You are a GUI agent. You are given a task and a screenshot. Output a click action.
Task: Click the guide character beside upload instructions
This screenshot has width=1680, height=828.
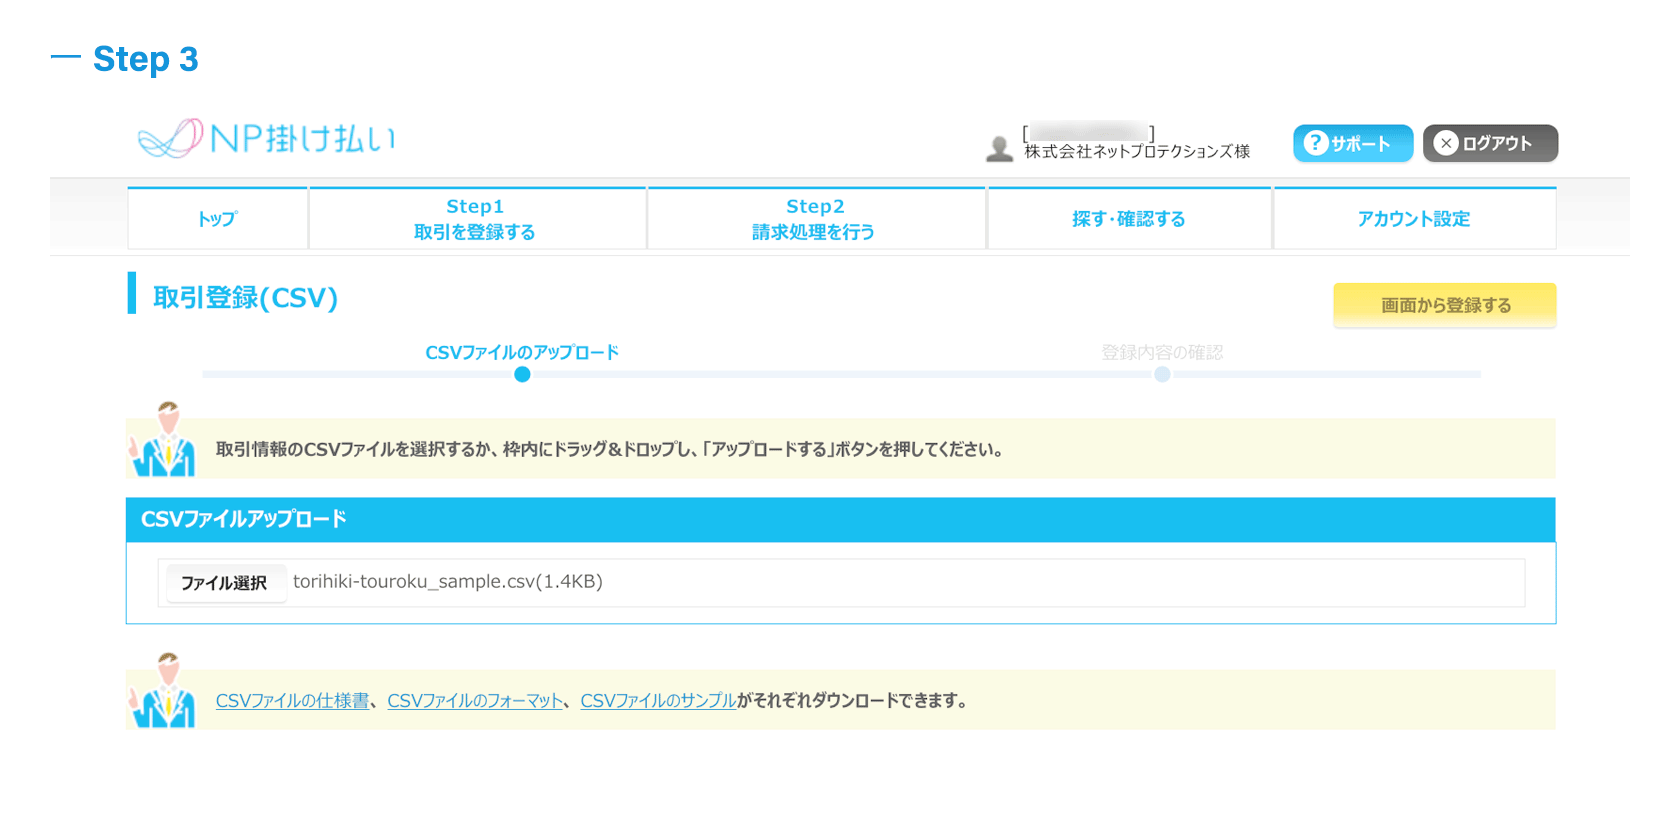(x=163, y=440)
